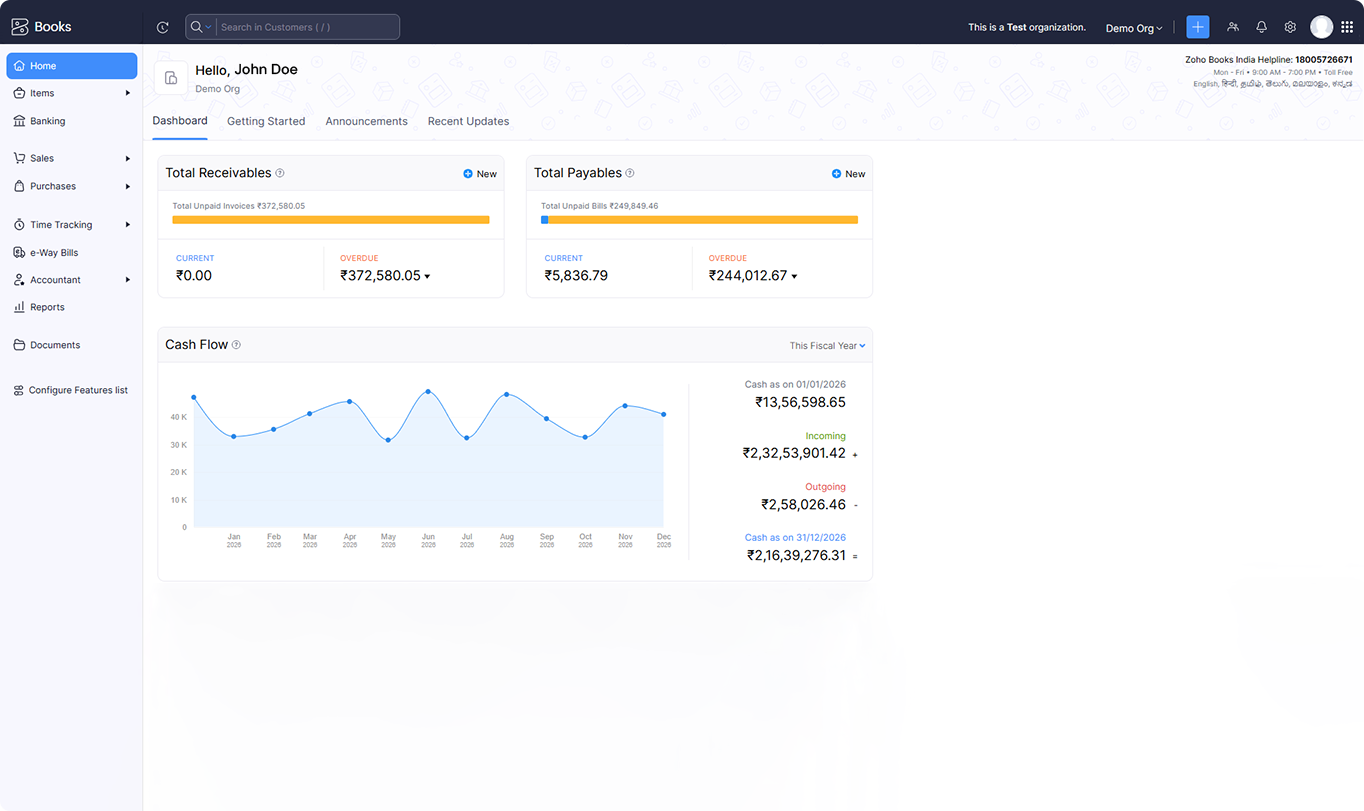
Task: Click the Total Unpaid Invoices progress bar
Action: tap(330, 220)
